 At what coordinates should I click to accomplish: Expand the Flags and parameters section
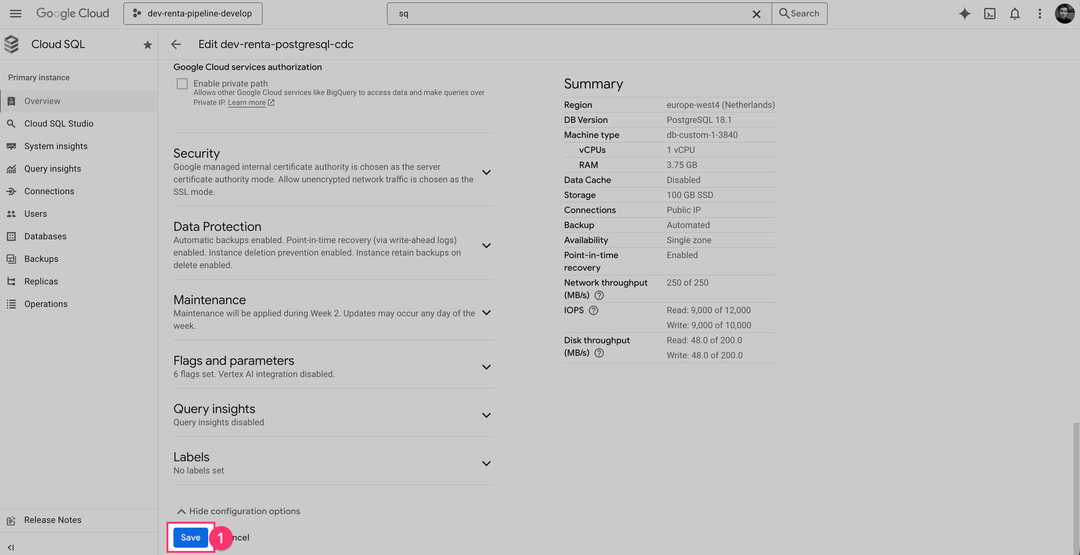tap(486, 367)
